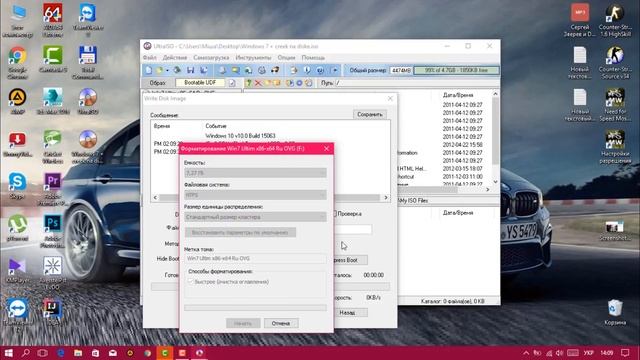Open the Помощь menu
Image resolution: width=640 pixels, height=360 pixels.
[313, 58]
